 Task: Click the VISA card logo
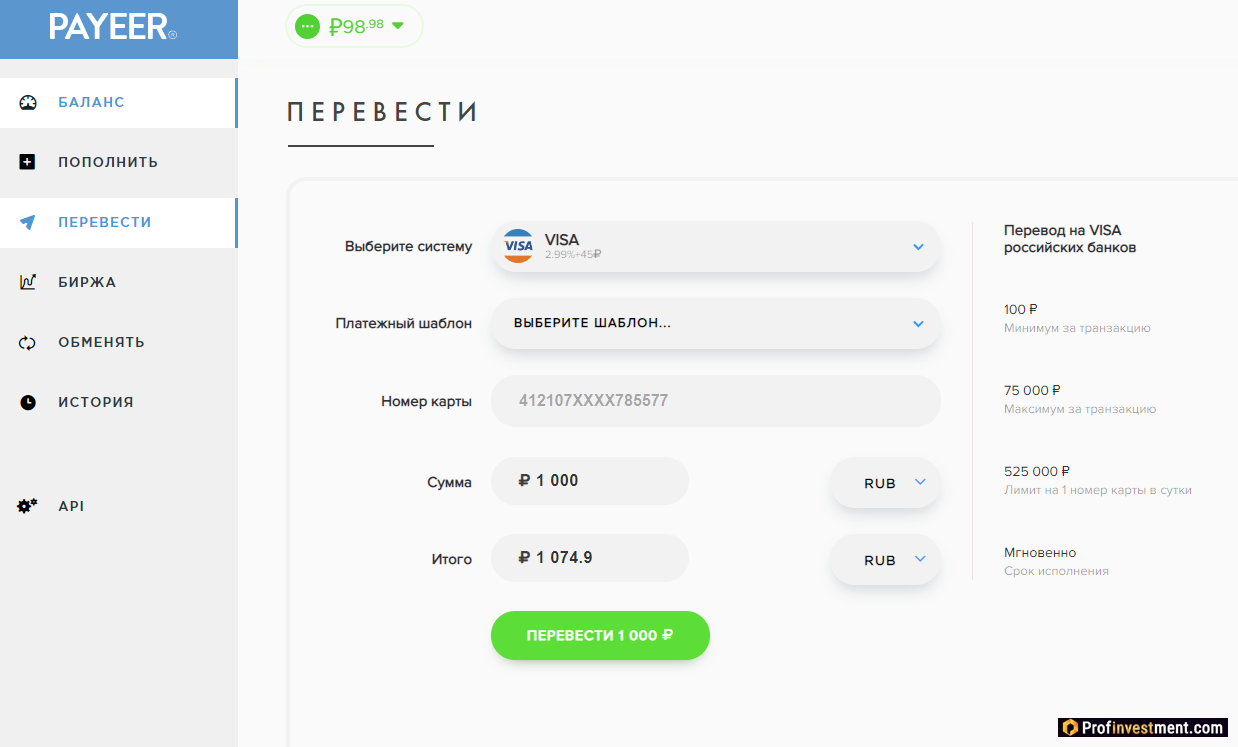tap(518, 246)
